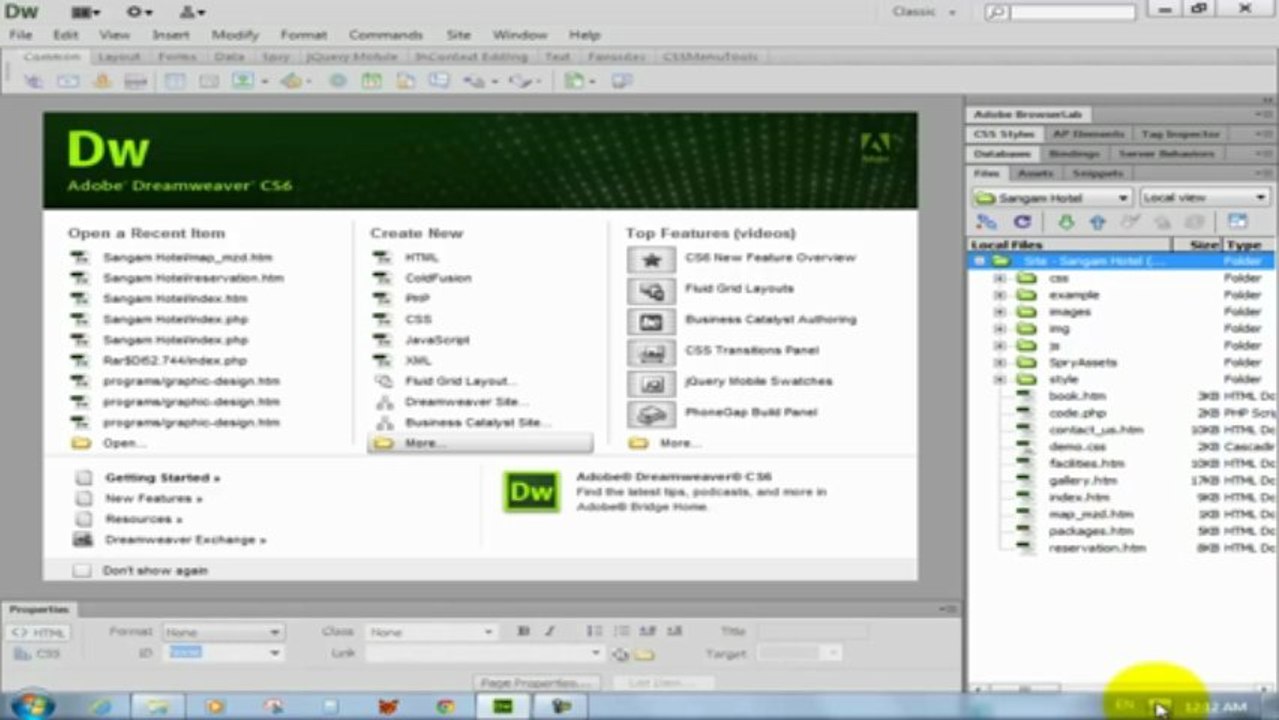
Task: Click the Page Properties button
Action: point(536,683)
